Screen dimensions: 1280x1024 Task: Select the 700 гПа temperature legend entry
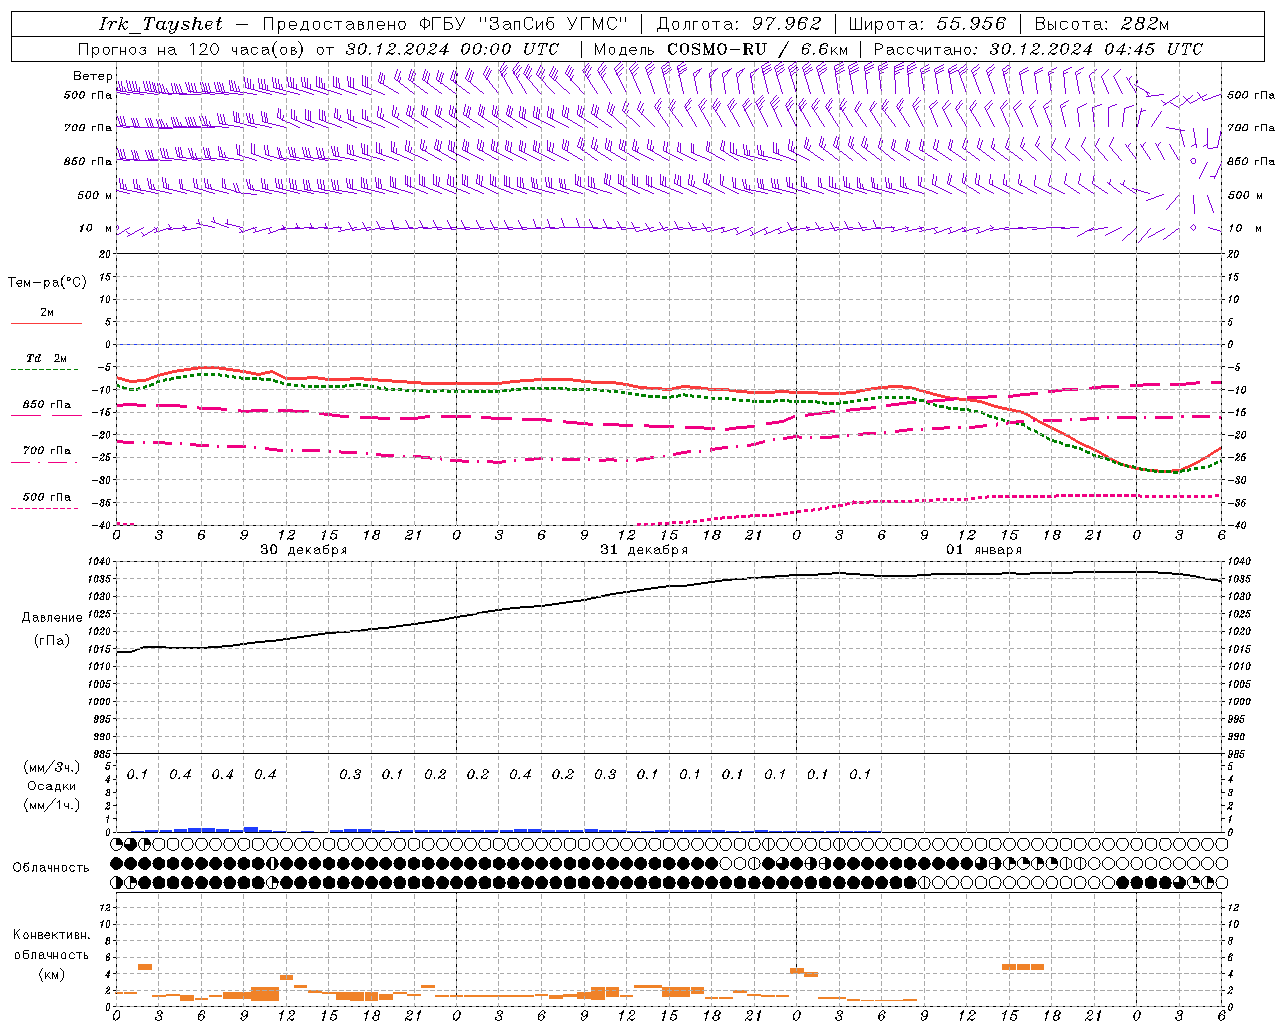point(46,451)
